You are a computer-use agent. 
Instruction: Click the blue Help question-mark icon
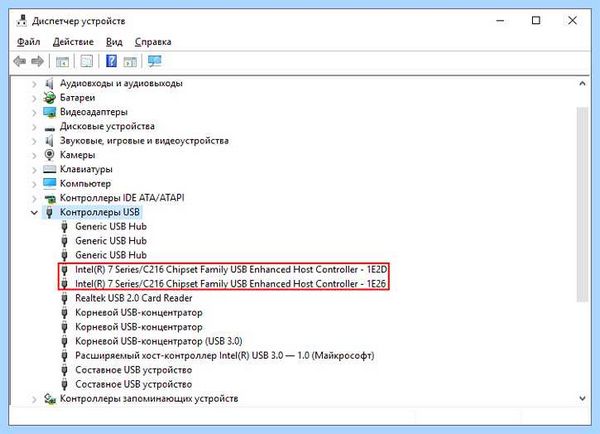(x=111, y=61)
